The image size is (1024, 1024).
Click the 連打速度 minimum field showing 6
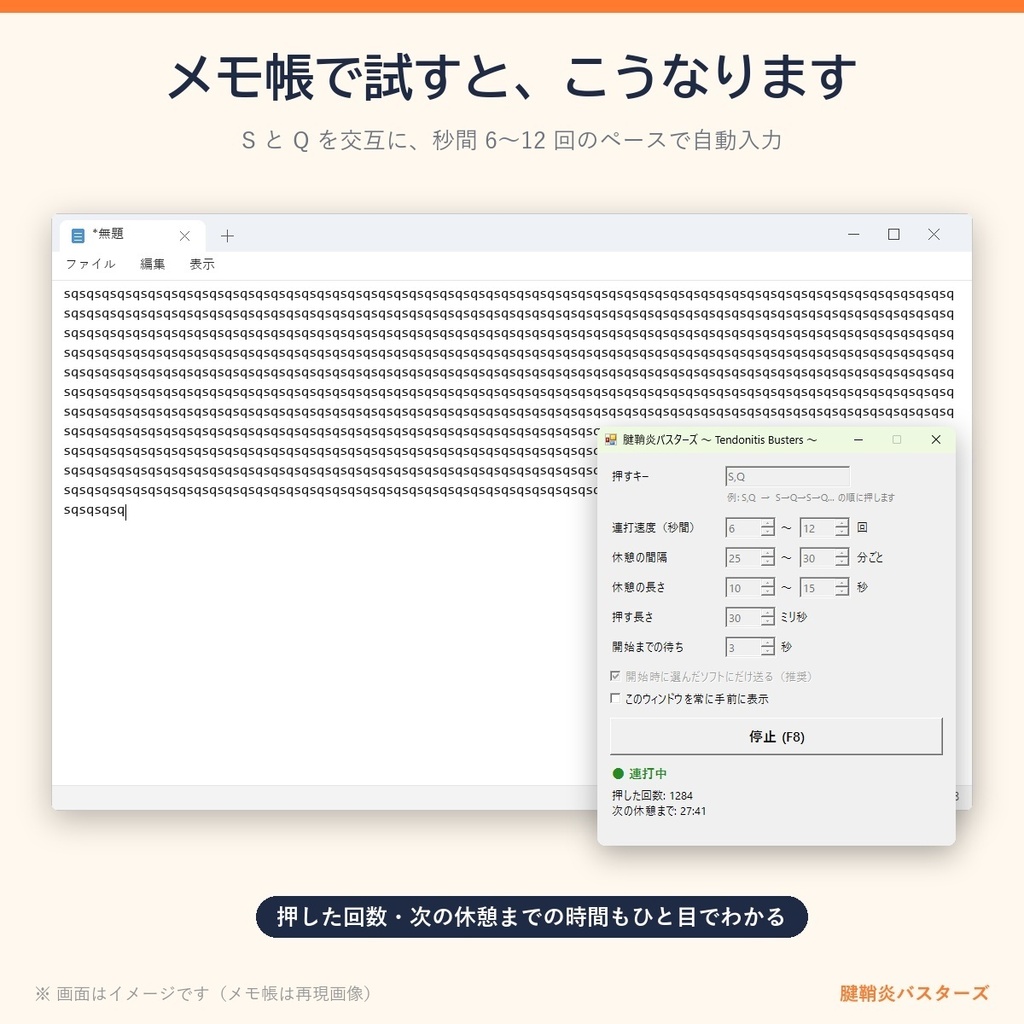point(743,528)
